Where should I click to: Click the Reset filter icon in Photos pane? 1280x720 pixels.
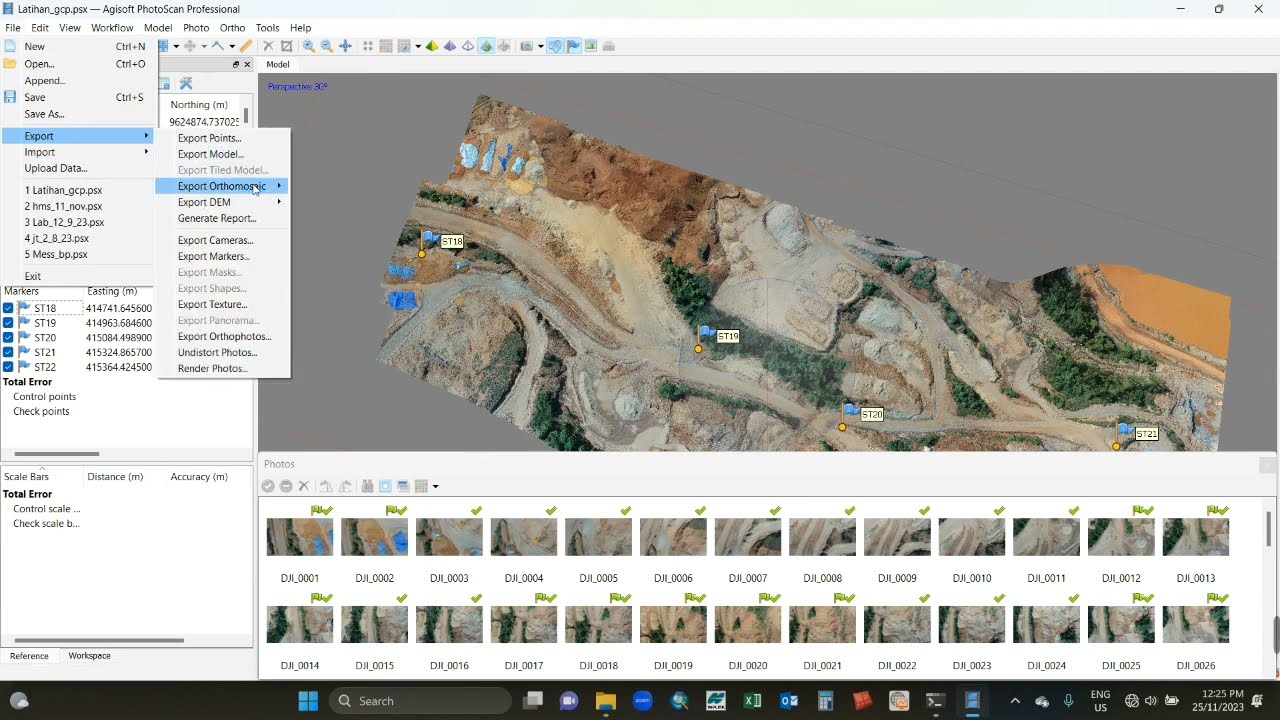[x=367, y=486]
